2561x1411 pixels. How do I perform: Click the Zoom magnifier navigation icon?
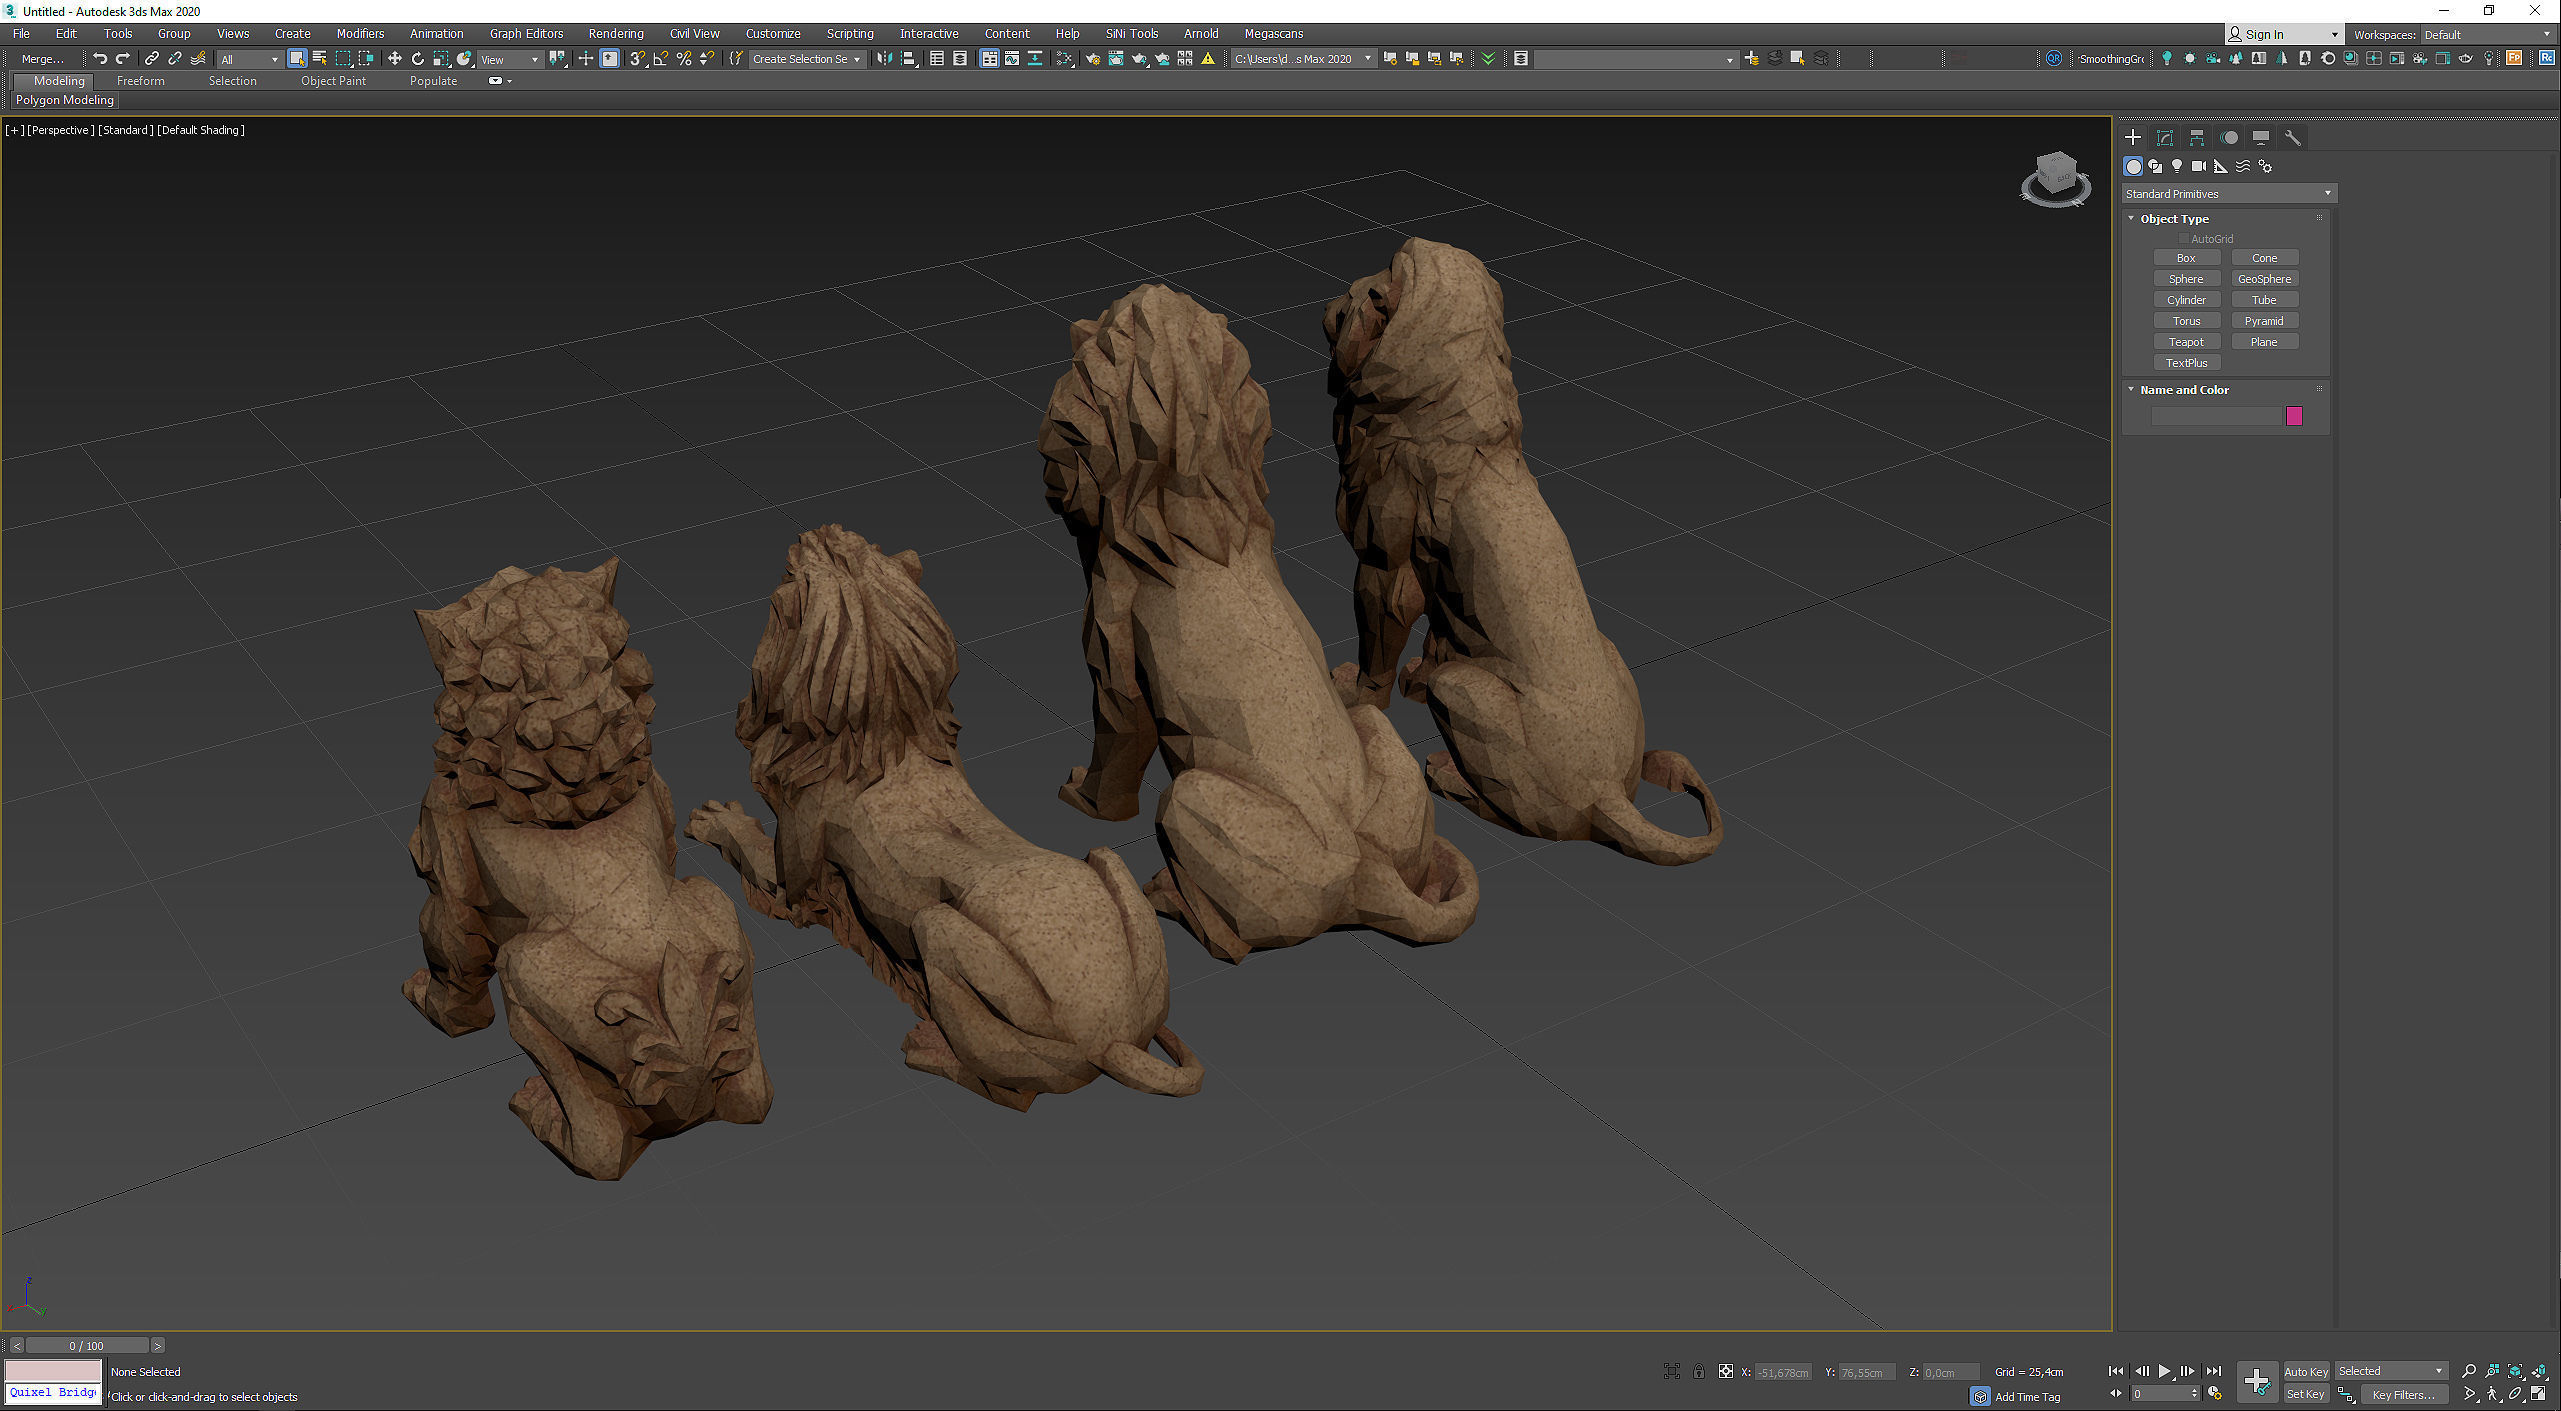coord(2469,1371)
